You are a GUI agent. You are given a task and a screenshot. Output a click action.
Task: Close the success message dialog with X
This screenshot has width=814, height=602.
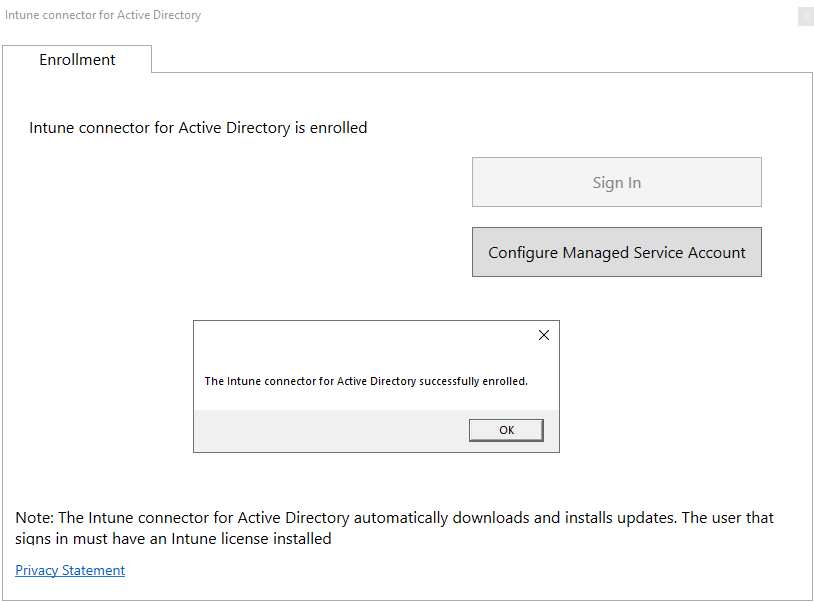click(x=544, y=335)
